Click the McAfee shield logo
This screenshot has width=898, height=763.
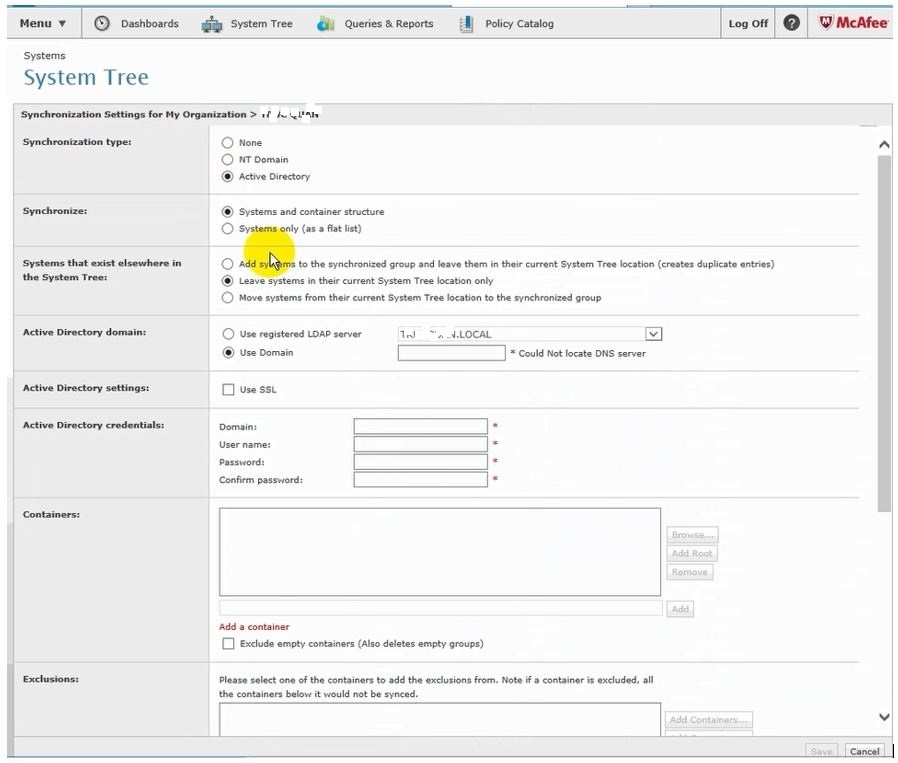point(827,23)
